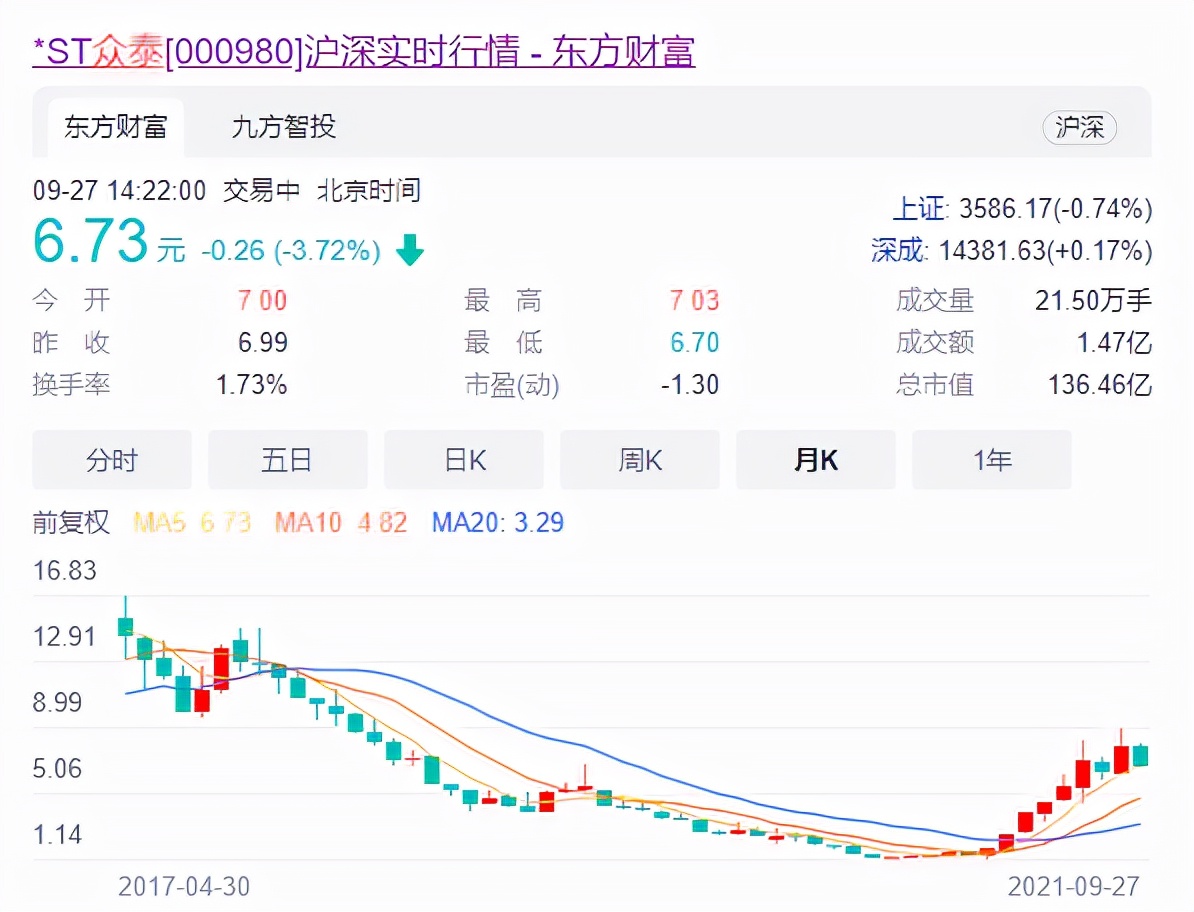Click the 今开 opening price 7.00
This screenshot has width=1194, height=912.
point(262,301)
